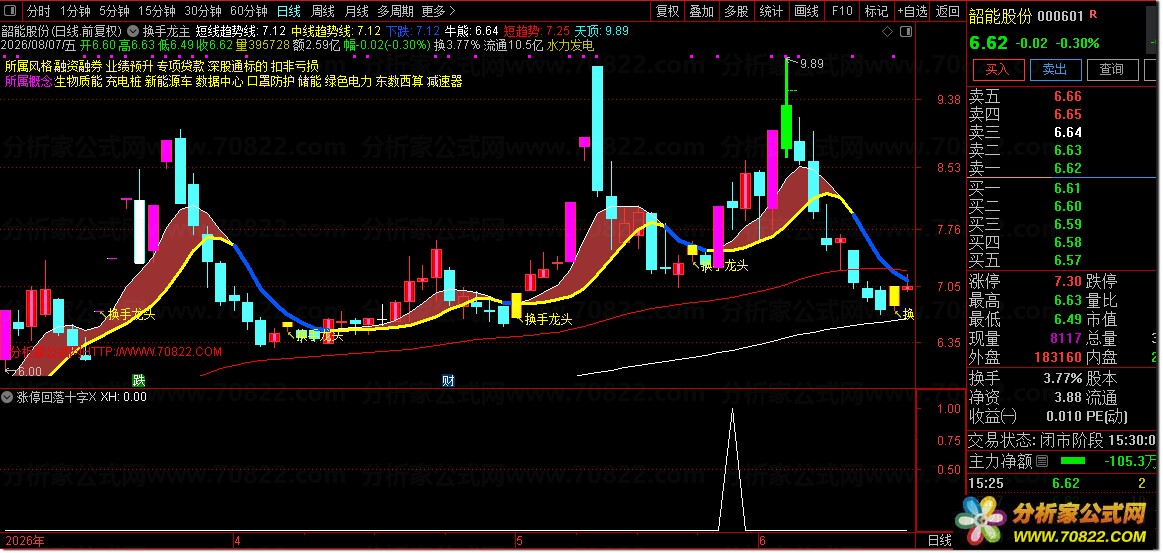Toggle the right info panel icon
Viewport: 1163px width, 553px height.
click(x=906, y=31)
